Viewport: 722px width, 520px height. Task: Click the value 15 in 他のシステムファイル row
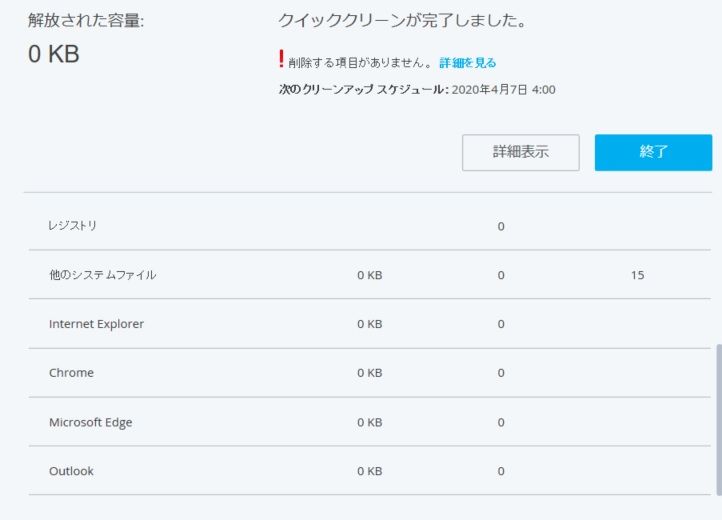click(637, 275)
